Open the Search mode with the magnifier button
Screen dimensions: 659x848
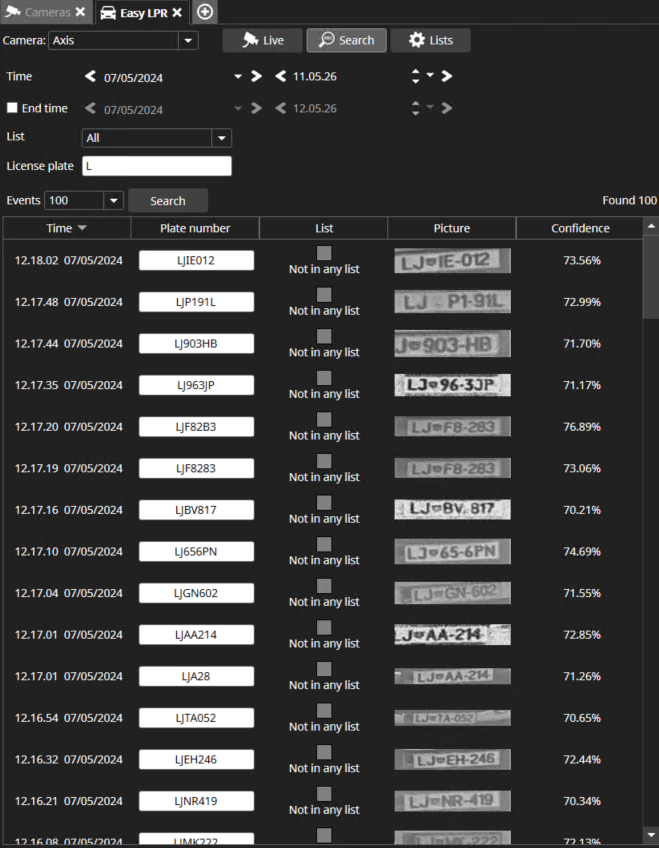click(x=346, y=40)
